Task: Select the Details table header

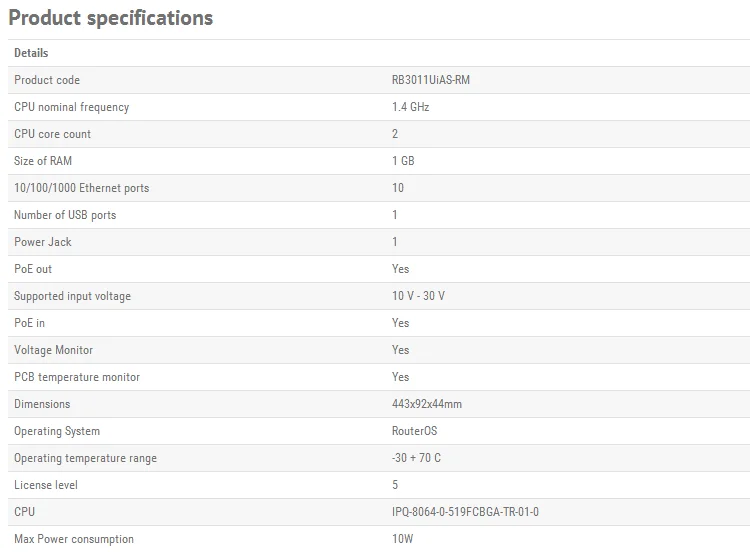Action: pos(31,53)
